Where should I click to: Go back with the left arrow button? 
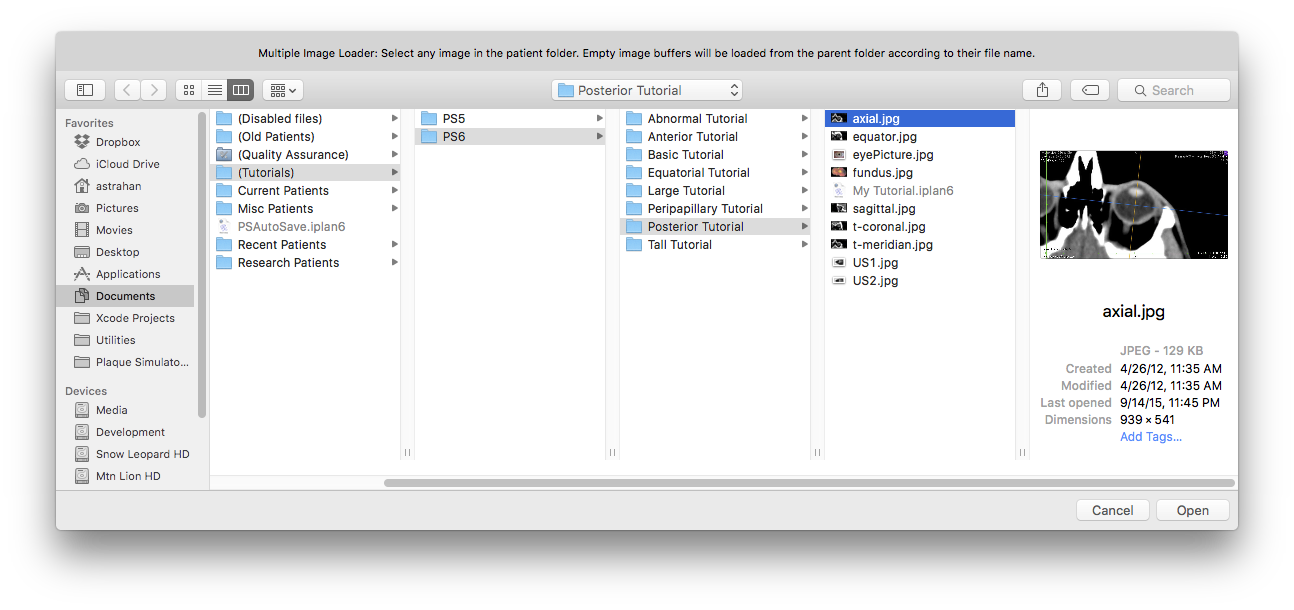(x=127, y=90)
